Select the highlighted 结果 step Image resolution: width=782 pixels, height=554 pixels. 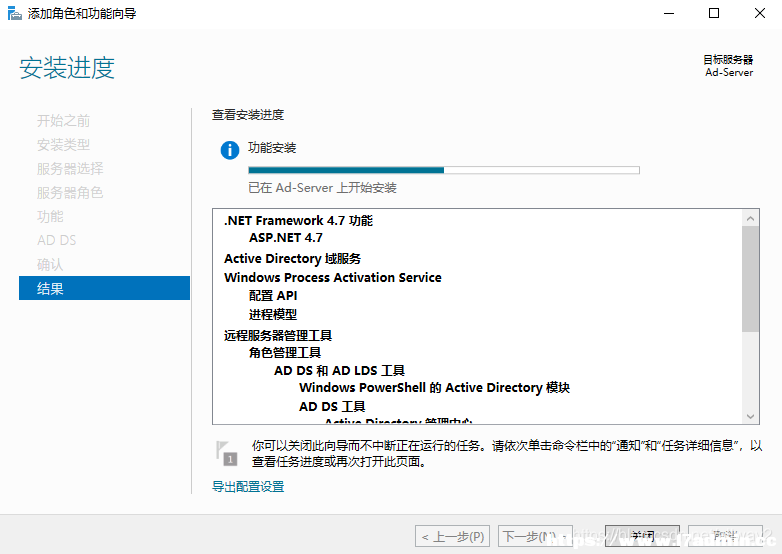104,288
